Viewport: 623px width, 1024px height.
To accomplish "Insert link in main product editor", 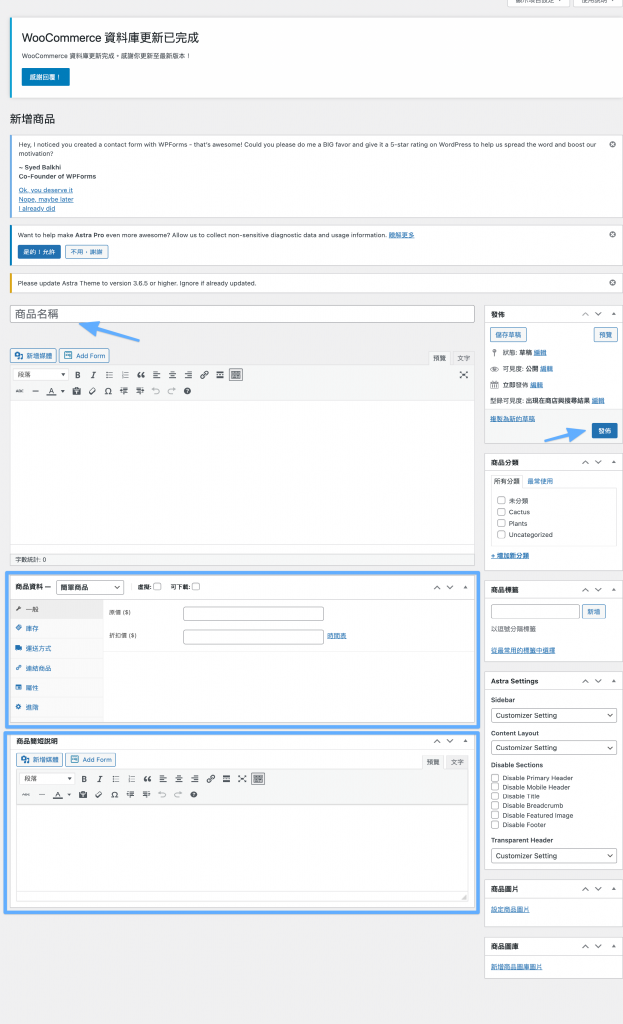I will pos(204,375).
